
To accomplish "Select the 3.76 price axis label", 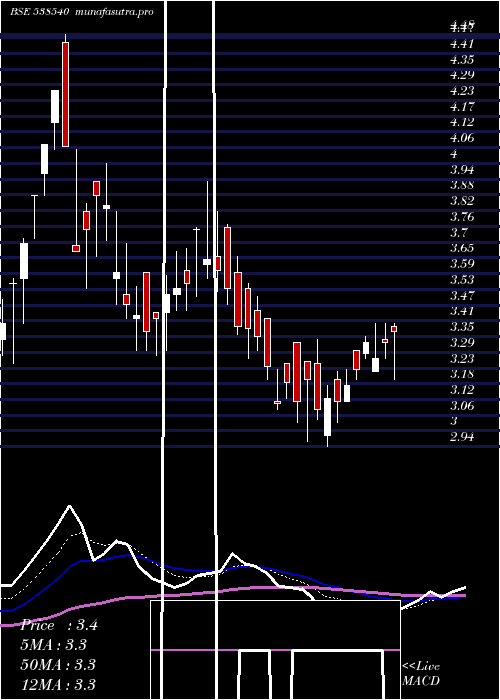I will click(x=462, y=217).
